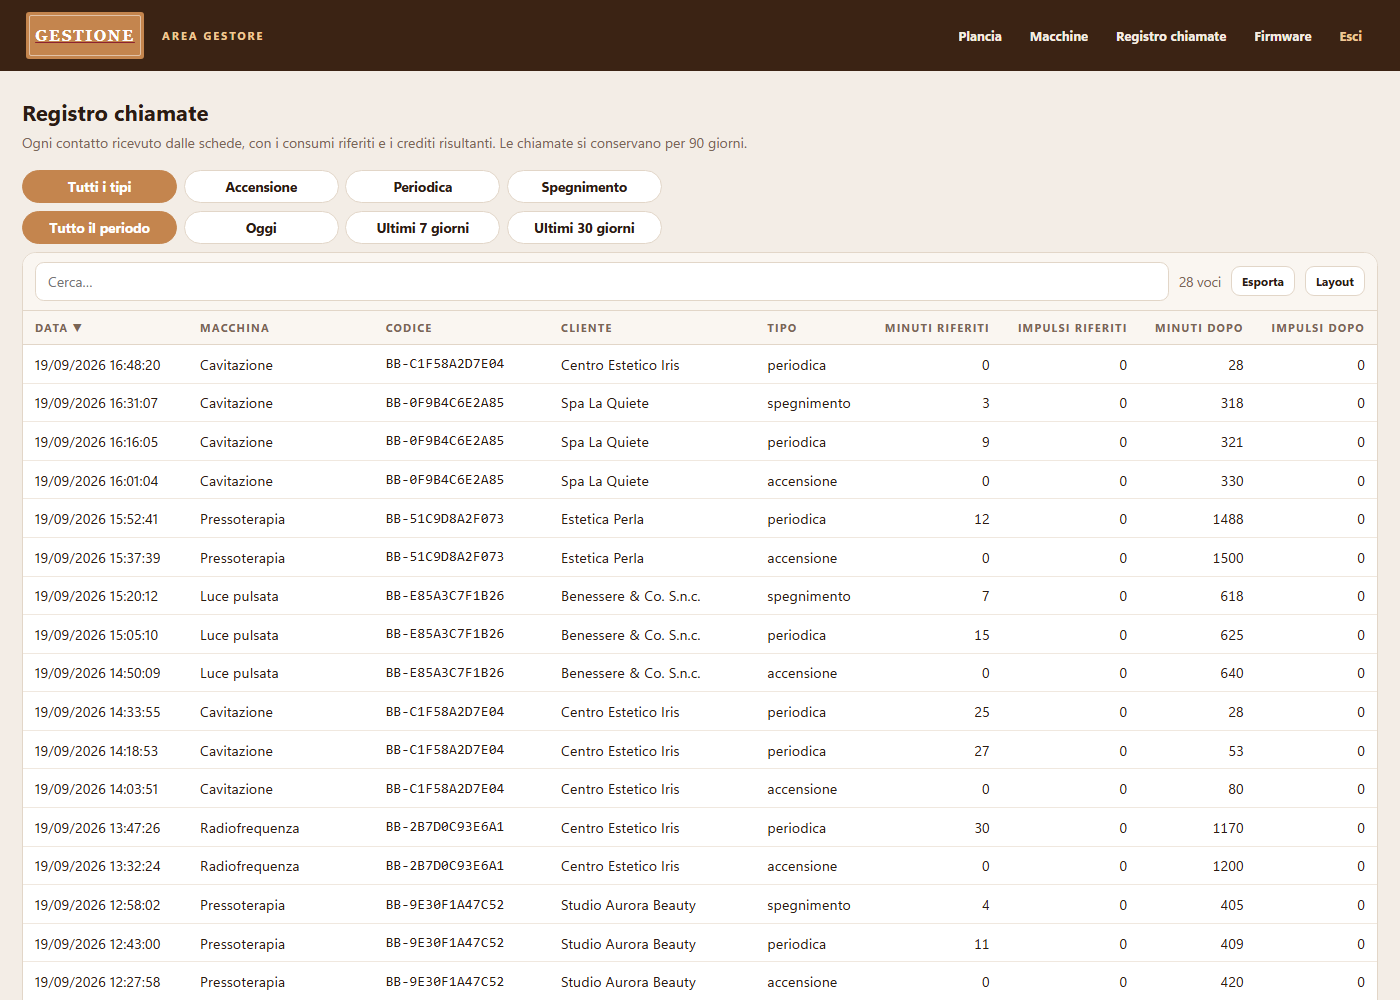The image size is (1400, 1000).
Task: Show calls from Ultimi 30 giorni
Action: [584, 228]
